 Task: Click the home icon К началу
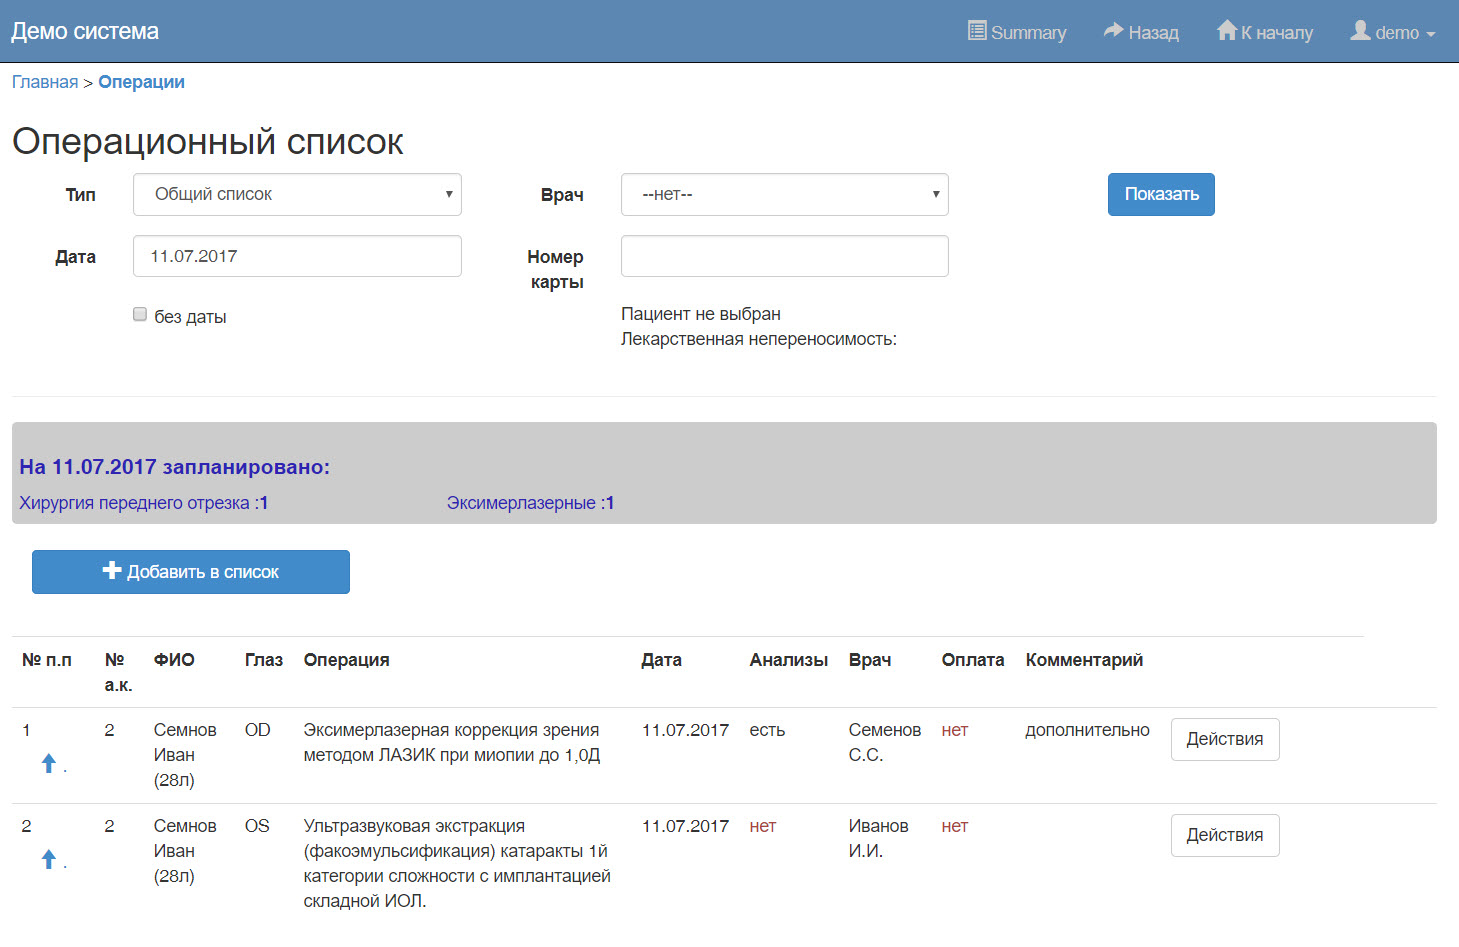pyautogui.click(x=1226, y=31)
